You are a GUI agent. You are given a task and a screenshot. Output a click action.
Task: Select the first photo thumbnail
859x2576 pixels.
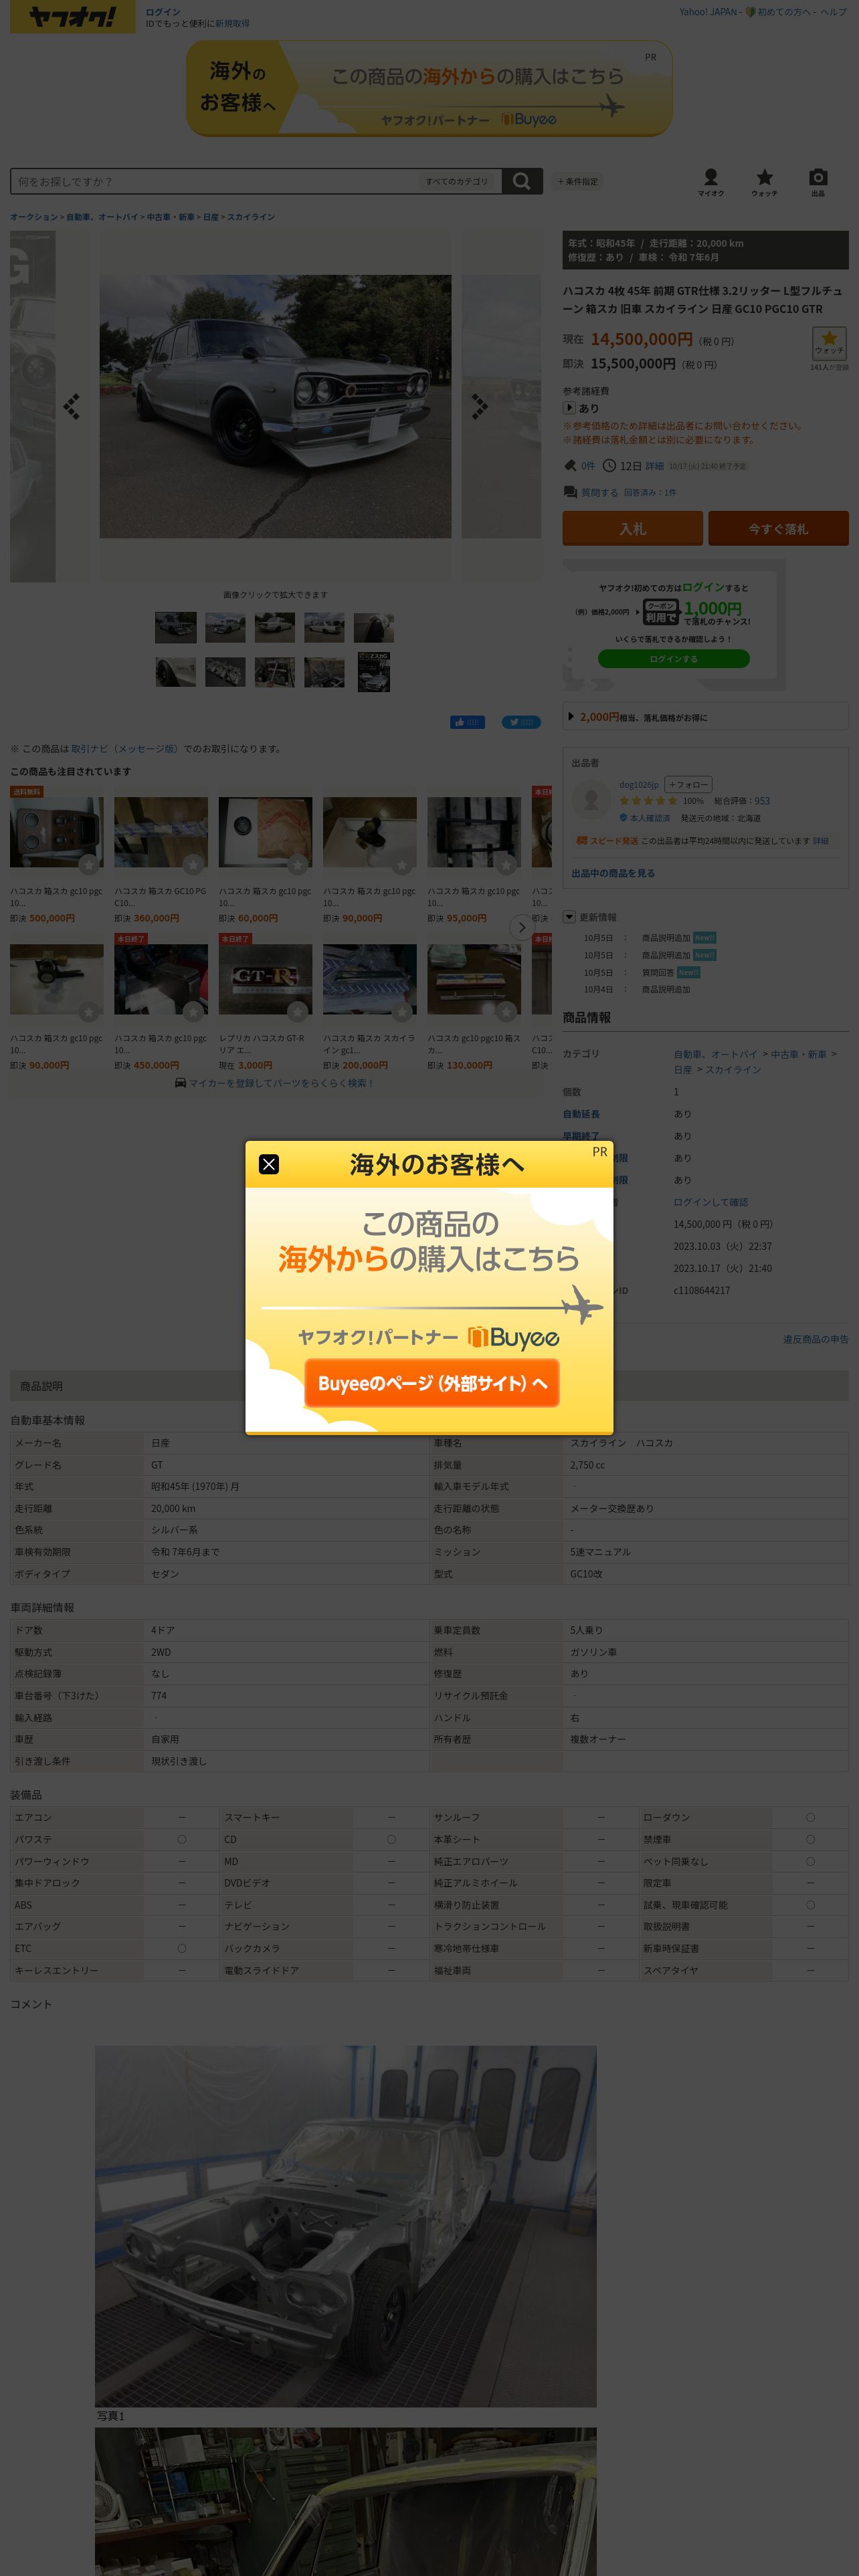pos(176,627)
